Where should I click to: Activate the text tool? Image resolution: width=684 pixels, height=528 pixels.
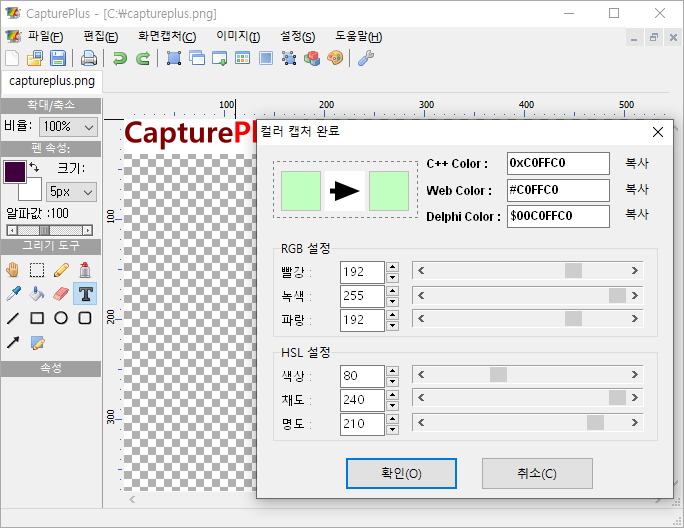85,294
